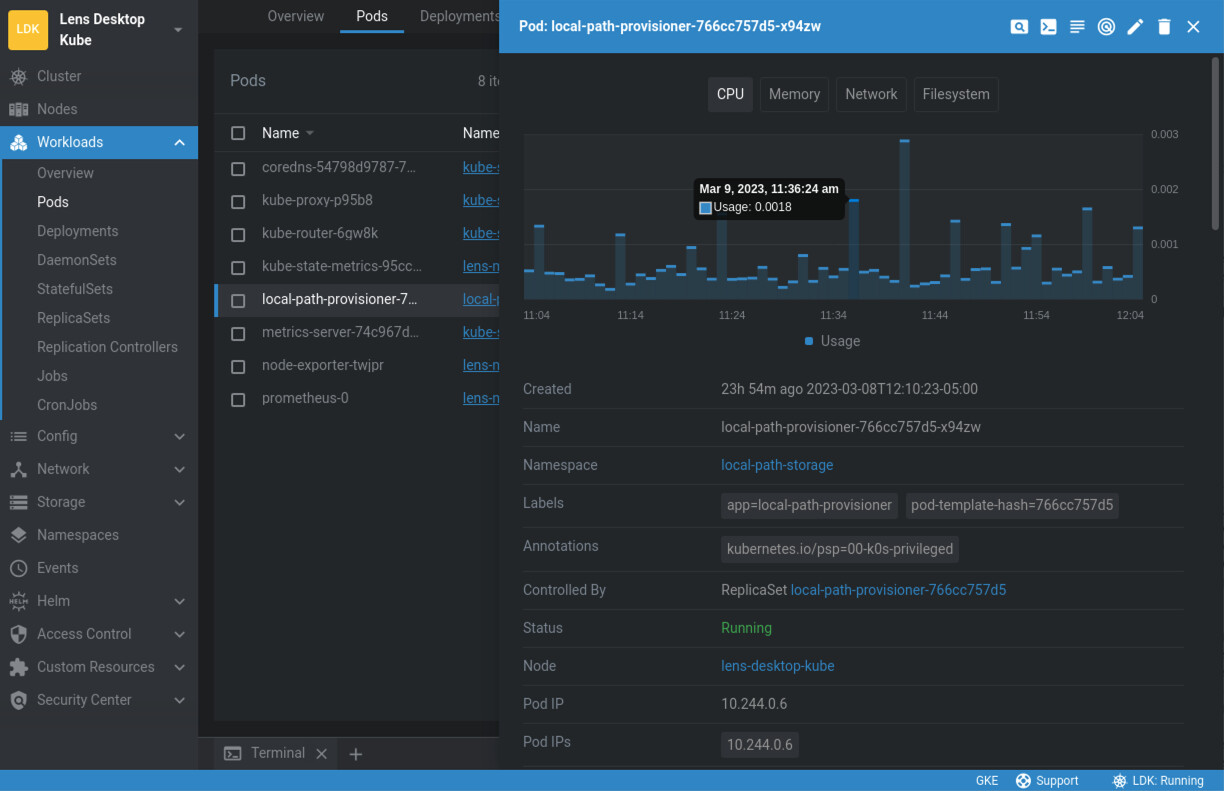
Task: Add new terminal tab with plus icon
Action: click(355, 754)
